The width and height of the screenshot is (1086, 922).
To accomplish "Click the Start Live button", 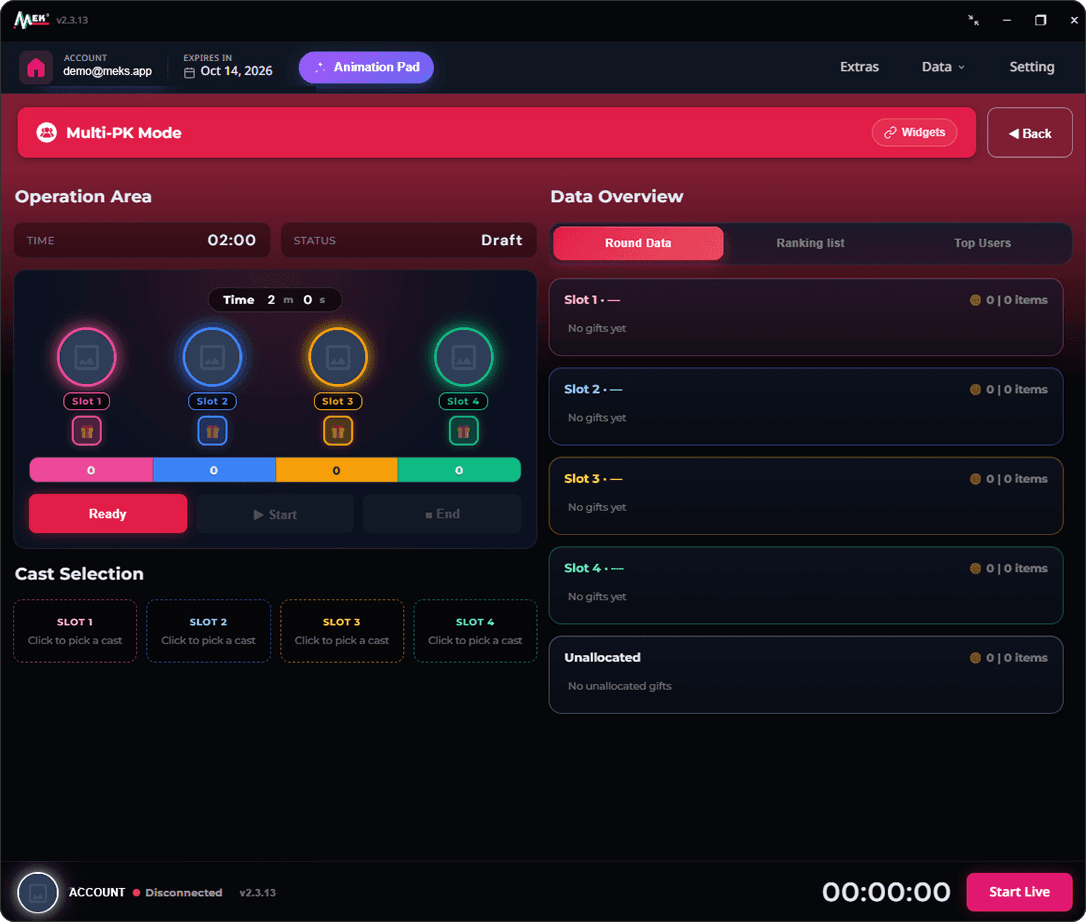I will [1019, 892].
